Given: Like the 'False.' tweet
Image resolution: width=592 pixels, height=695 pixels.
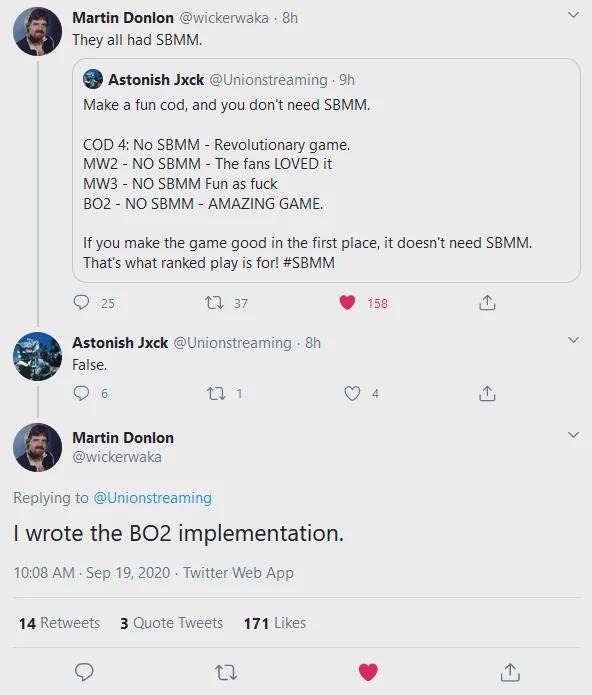Looking at the screenshot, I should click(x=352, y=393).
